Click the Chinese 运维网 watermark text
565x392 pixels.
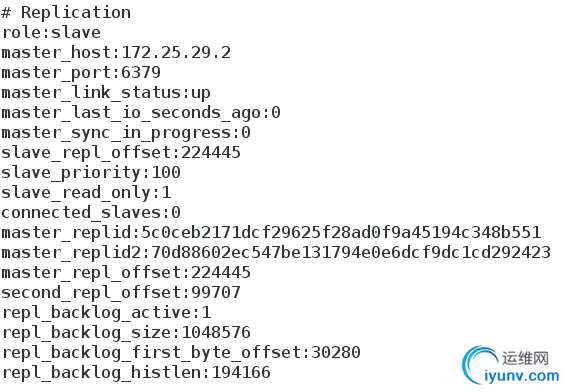526,358
